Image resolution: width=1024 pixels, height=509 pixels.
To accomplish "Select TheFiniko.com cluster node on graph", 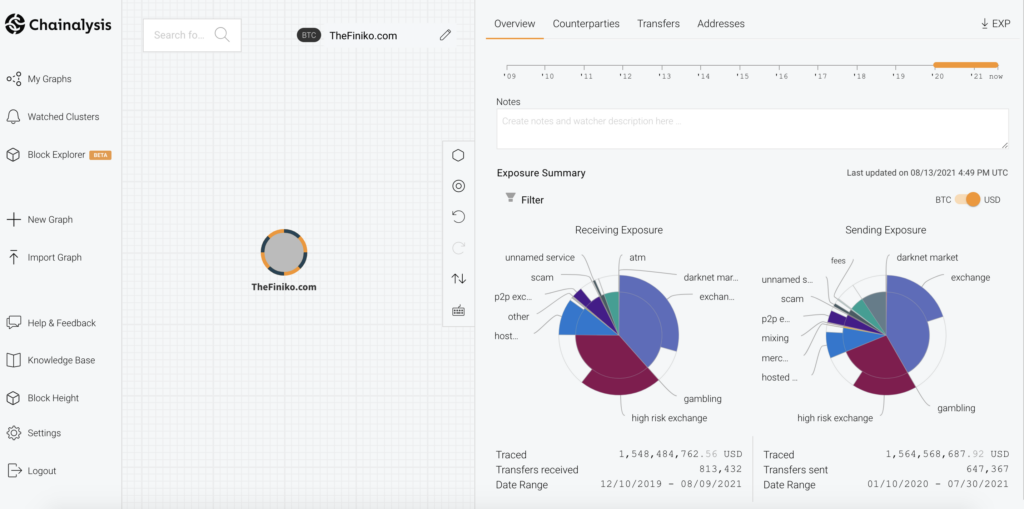I will (284, 252).
